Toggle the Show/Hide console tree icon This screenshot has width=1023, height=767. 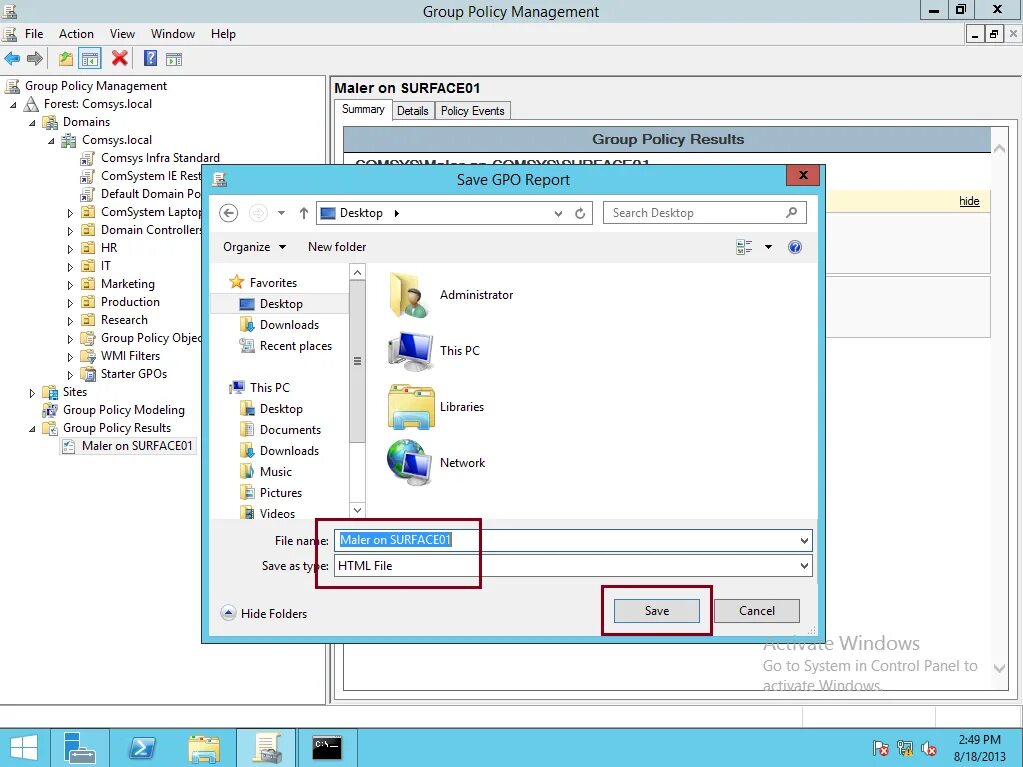tap(89, 59)
